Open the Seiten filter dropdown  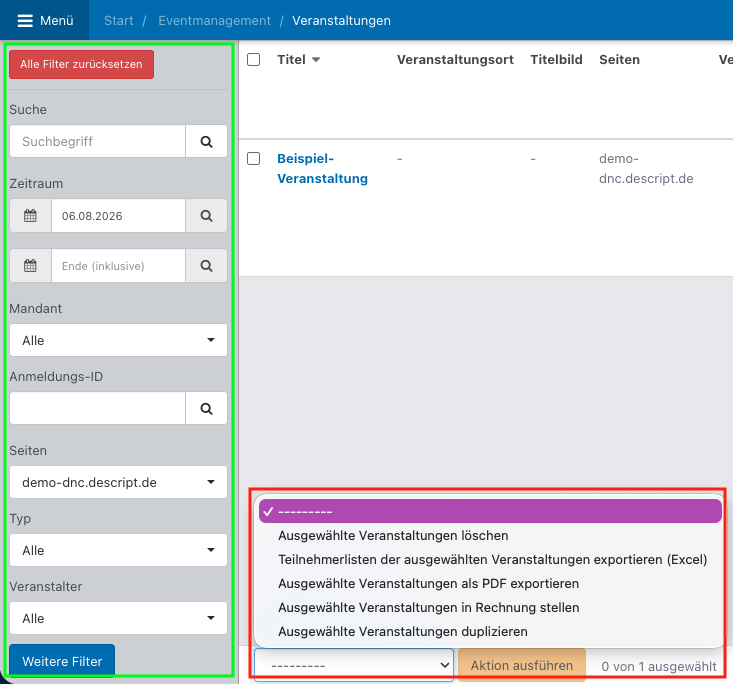[x=118, y=482]
